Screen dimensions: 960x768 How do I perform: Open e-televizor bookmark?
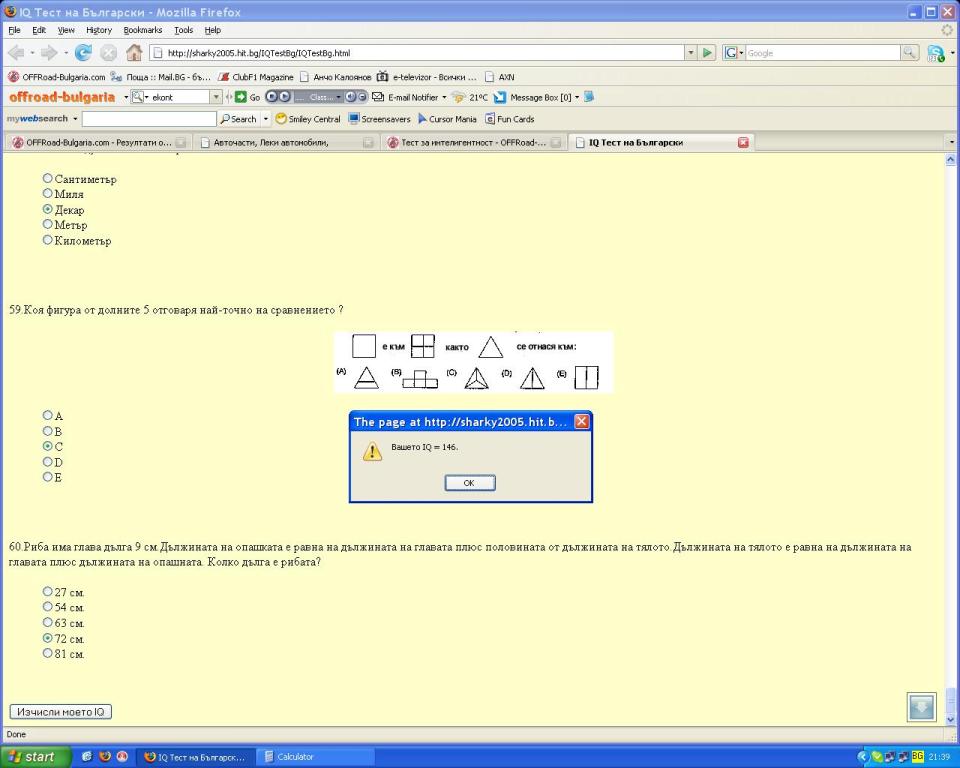pyautogui.click(x=427, y=77)
